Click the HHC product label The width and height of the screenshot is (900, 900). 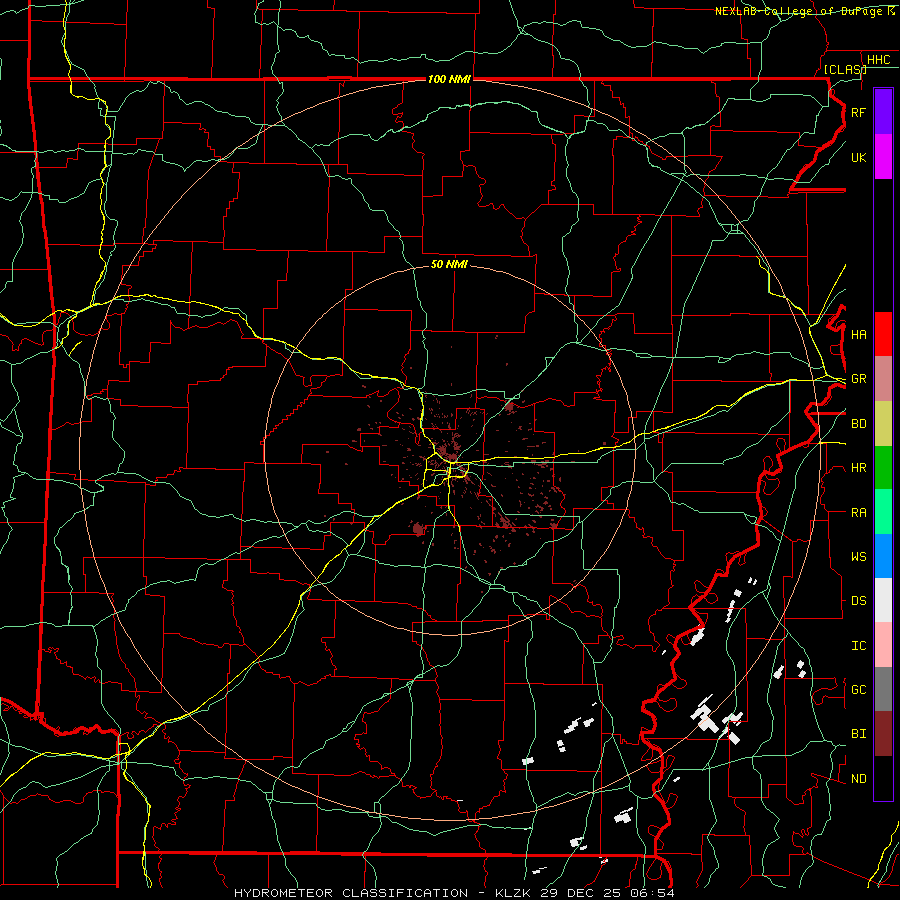coord(878,60)
